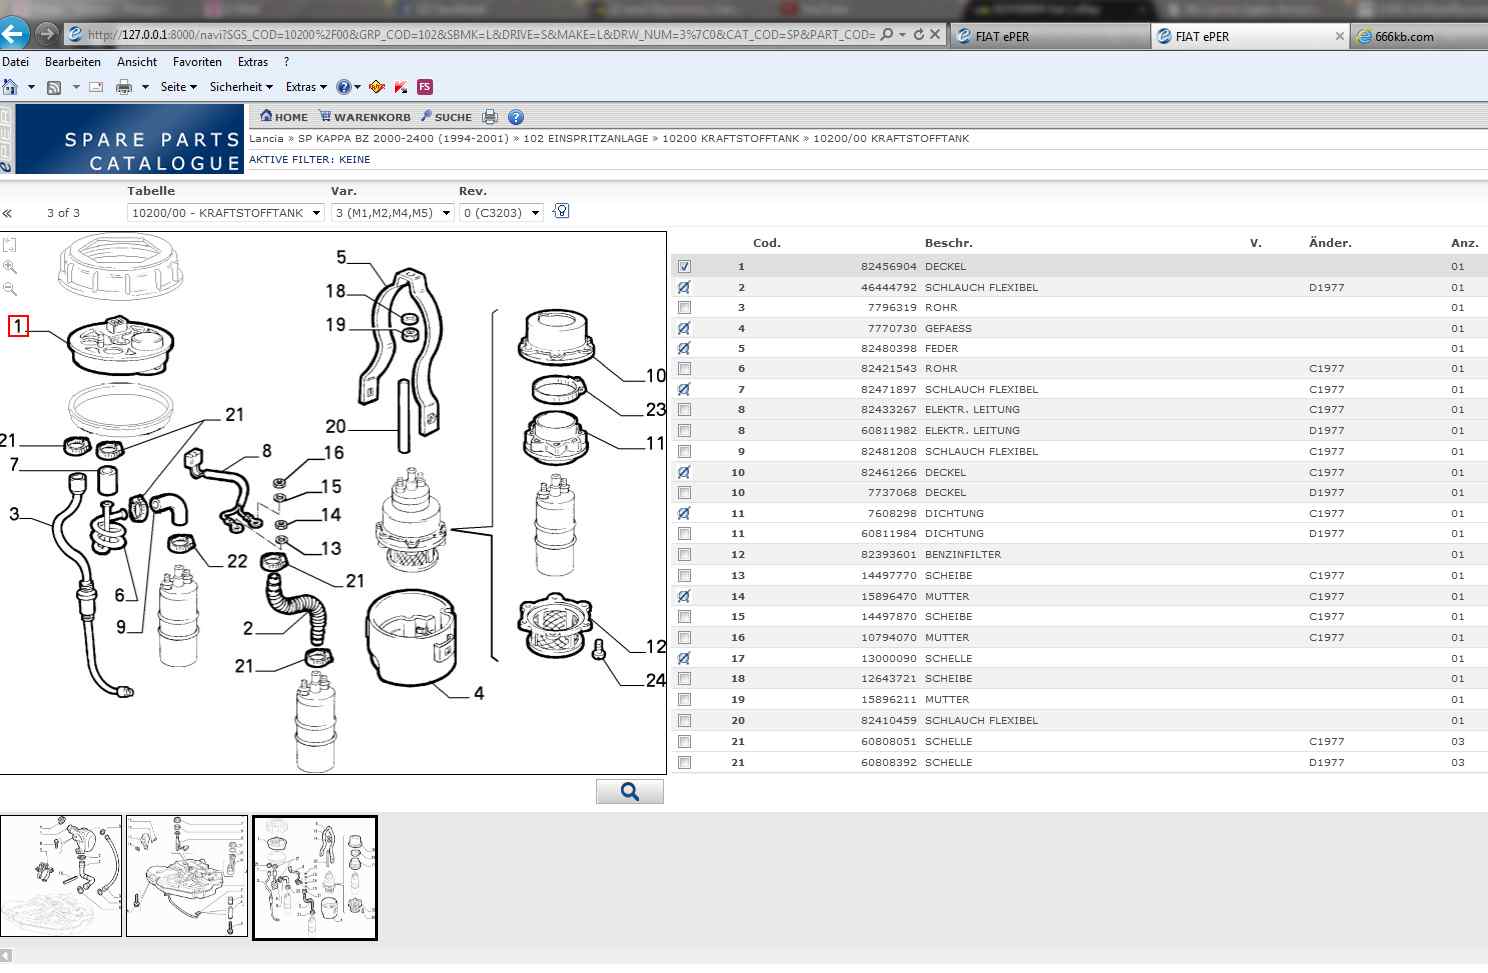Open the Datei menu
The width and height of the screenshot is (1488, 973).
point(15,62)
